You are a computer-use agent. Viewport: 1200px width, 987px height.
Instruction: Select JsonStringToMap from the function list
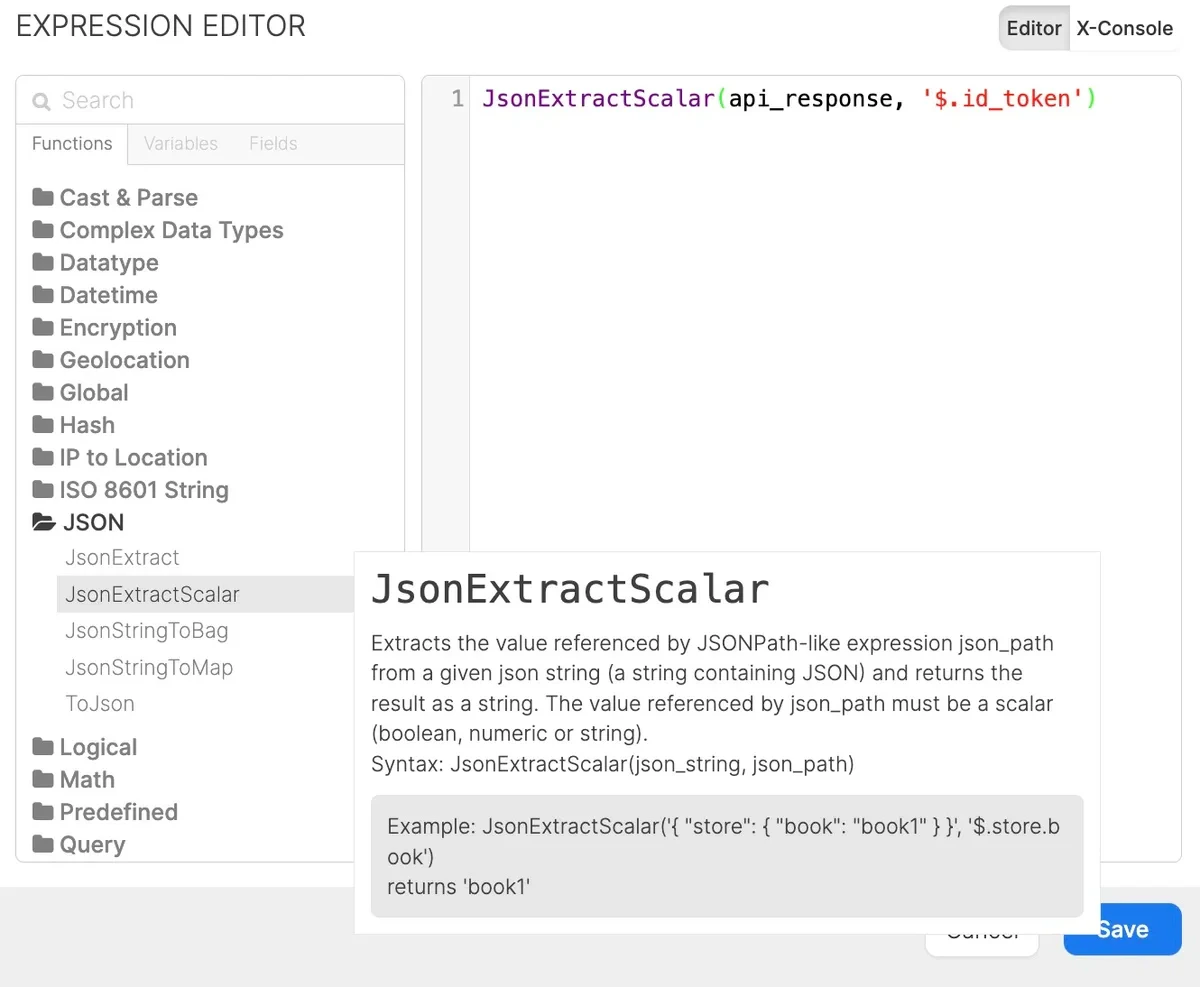click(x=148, y=667)
